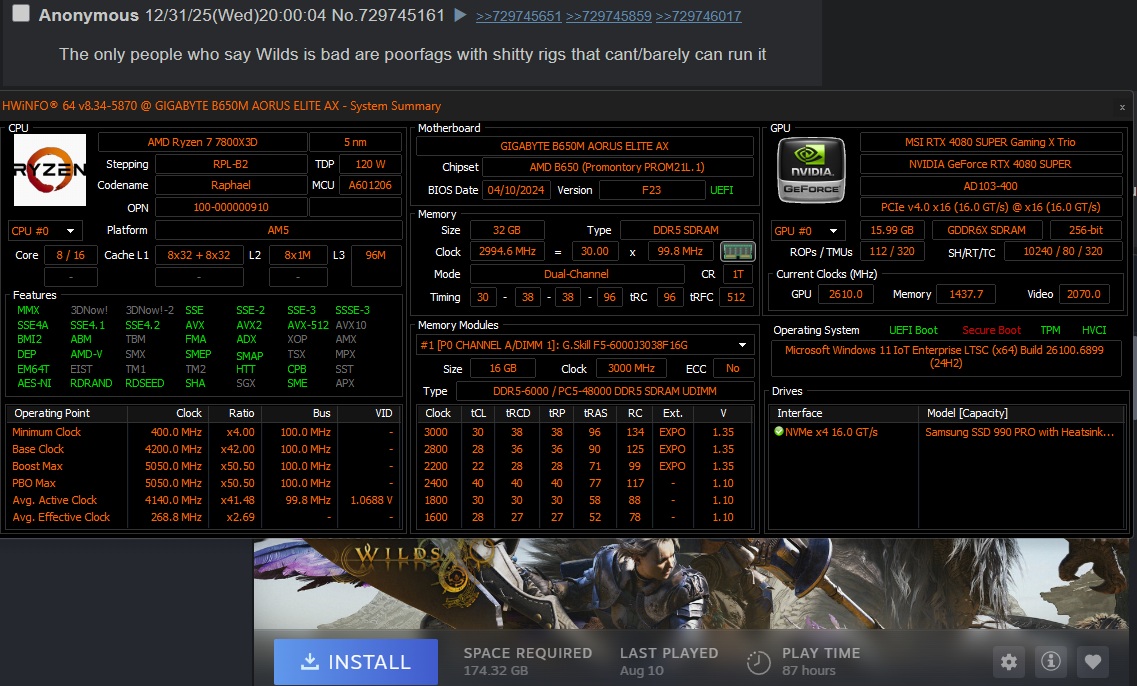Click the 120 W TDP value
1137x686 pixels.
[x=370, y=164]
